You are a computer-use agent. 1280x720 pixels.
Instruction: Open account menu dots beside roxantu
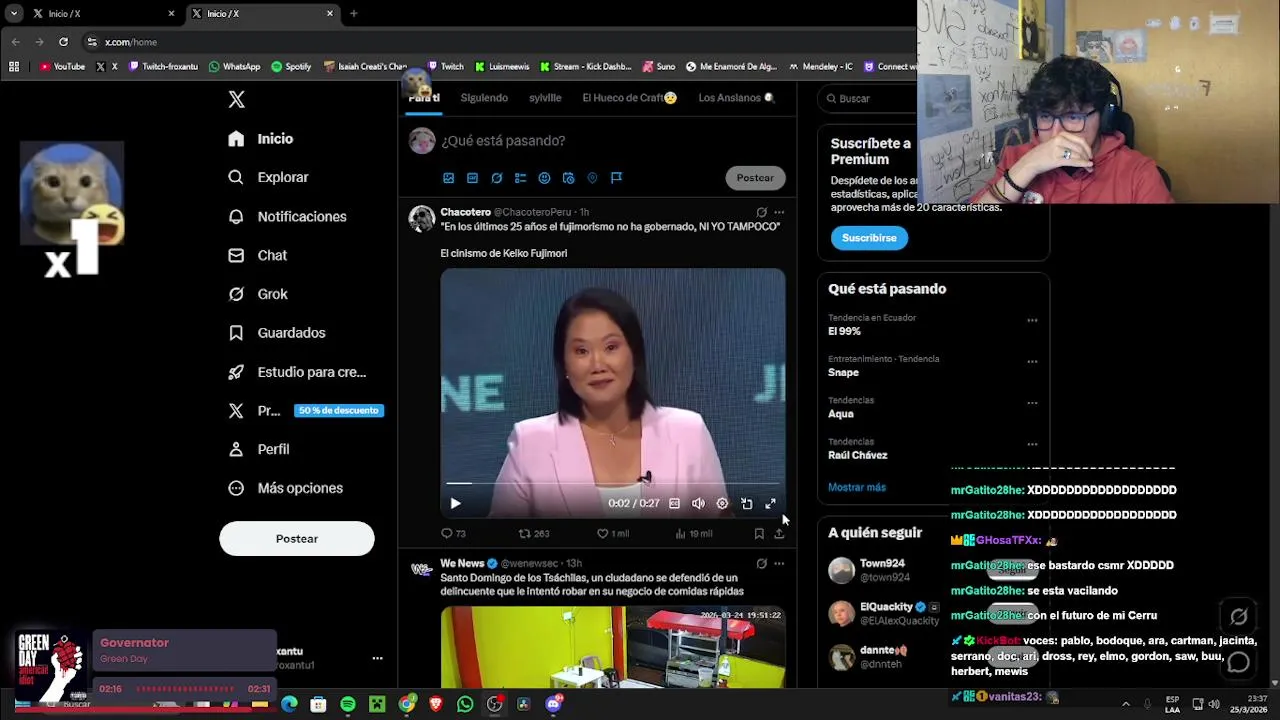click(x=377, y=658)
